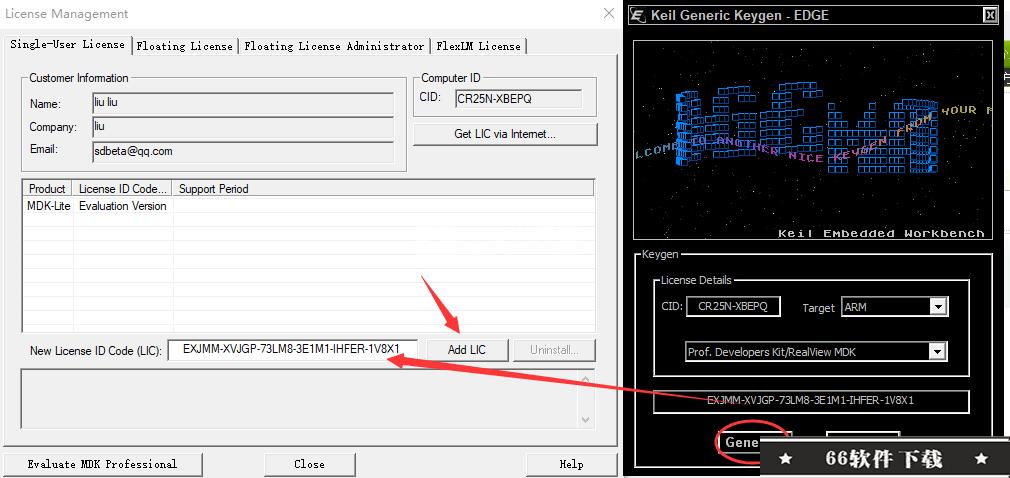Click the Close button in License Management
The height and width of the screenshot is (478, 1010).
click(x=309, y=464)
